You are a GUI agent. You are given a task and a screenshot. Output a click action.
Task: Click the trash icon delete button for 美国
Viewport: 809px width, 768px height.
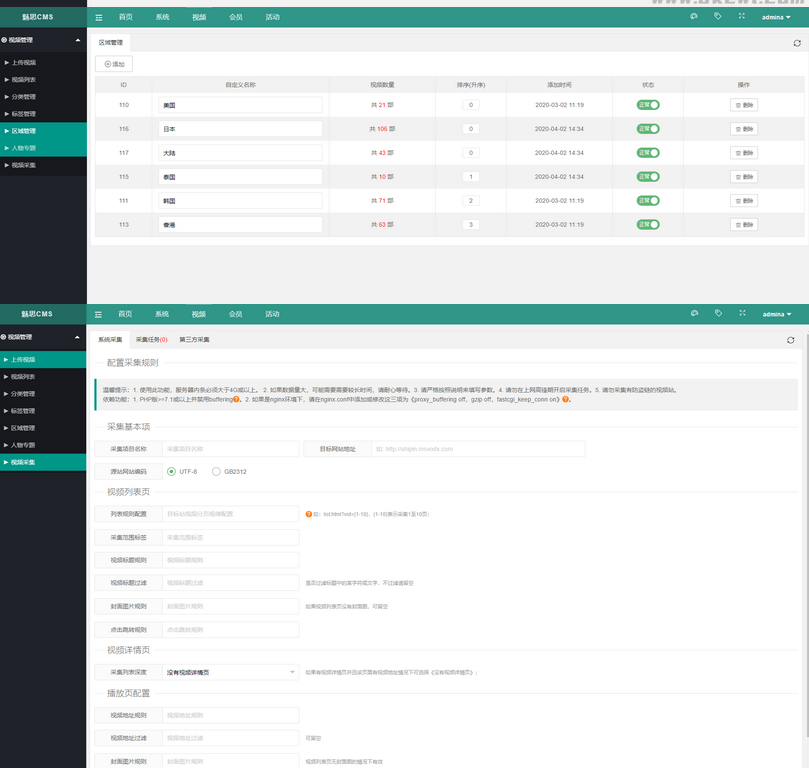744,104
